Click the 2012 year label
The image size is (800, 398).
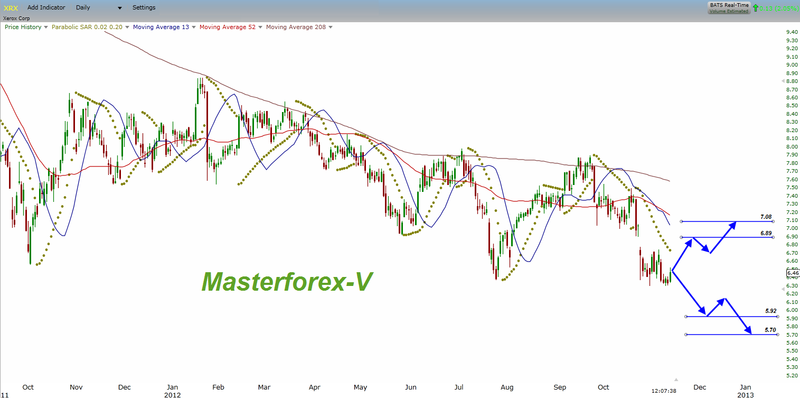pyautogui.click(x=171, y=394)
